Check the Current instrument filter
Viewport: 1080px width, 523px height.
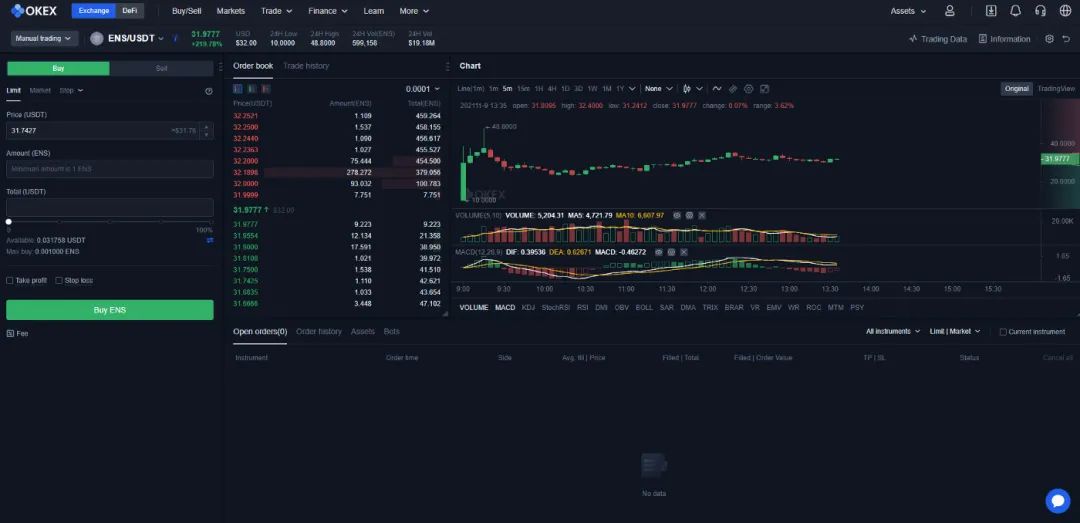(x=1003, y=332)
